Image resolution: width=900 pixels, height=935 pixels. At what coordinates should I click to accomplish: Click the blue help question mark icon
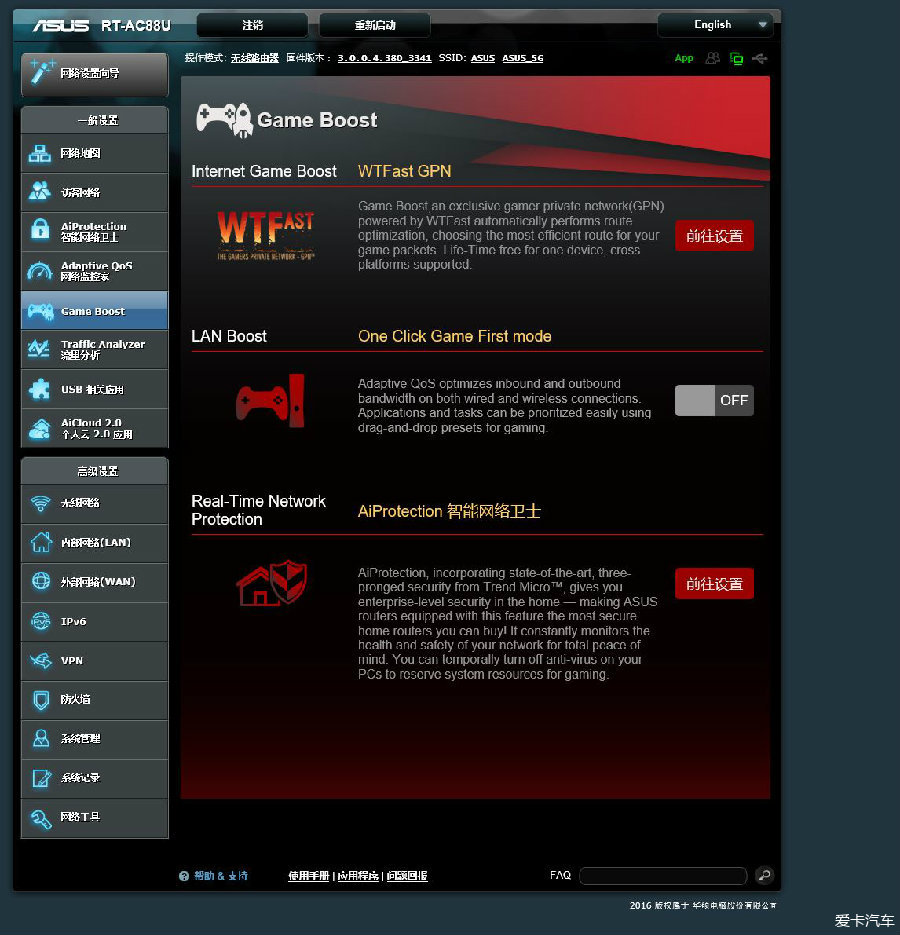[x=184, y=876]
